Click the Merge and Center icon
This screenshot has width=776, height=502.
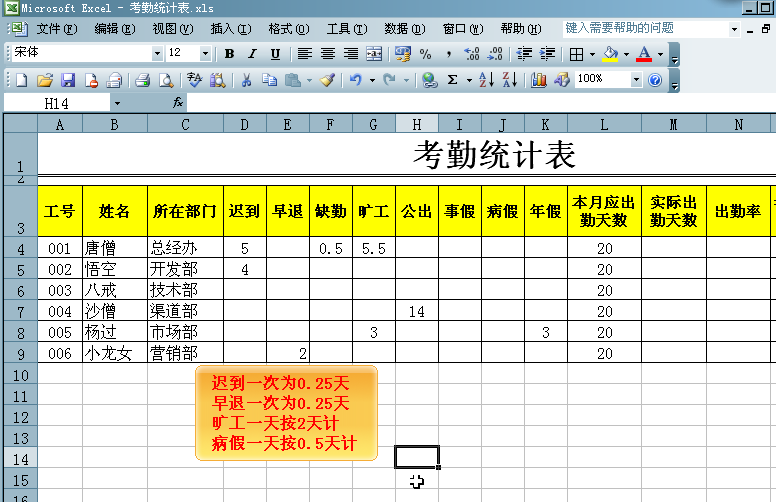click(374, 54)
